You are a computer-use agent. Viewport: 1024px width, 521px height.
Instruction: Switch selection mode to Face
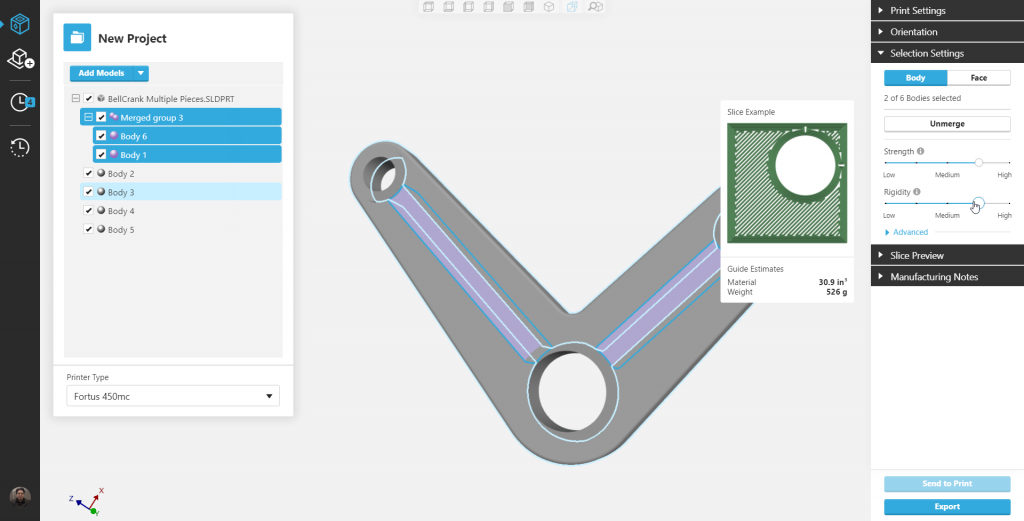click(x=978, y=78)
